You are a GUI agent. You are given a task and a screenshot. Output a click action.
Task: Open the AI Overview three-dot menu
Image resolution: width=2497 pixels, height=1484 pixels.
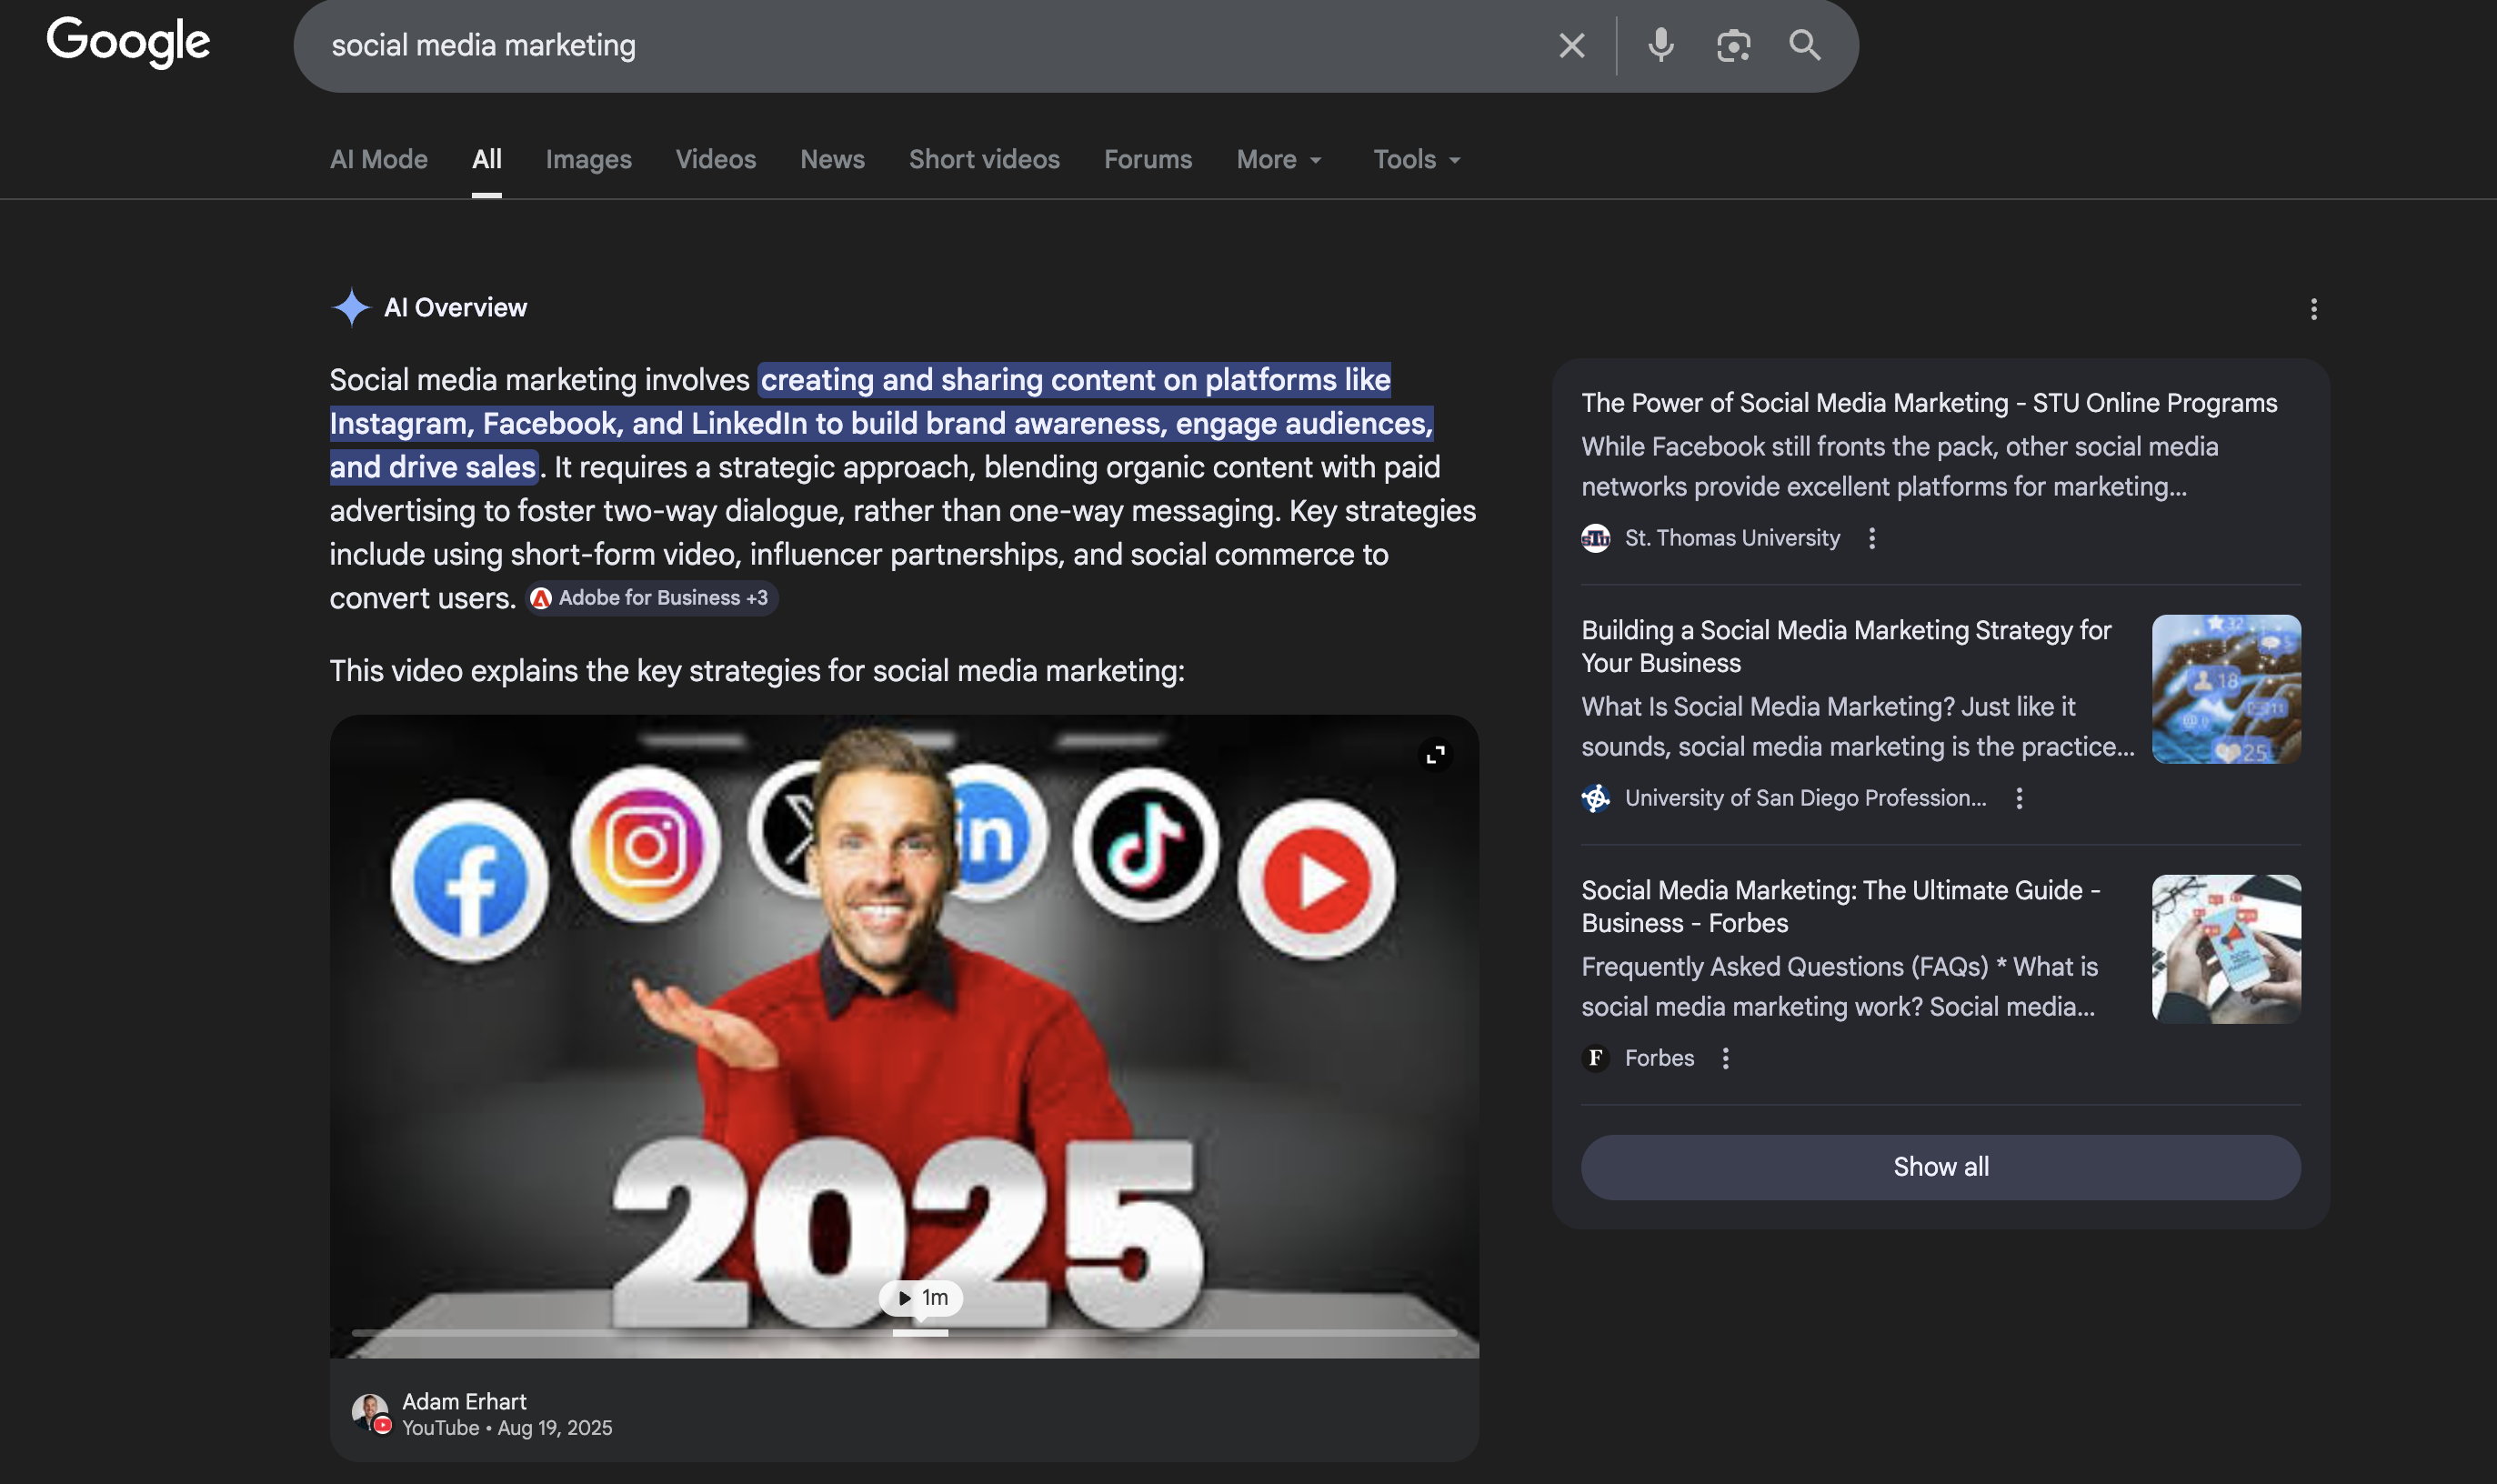(2313, 309)
